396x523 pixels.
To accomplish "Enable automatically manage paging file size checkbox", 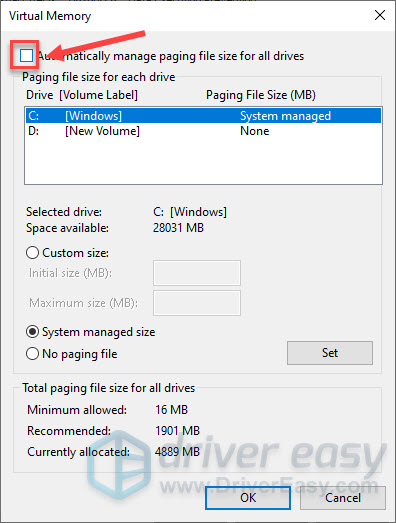I will click(26, 56).
